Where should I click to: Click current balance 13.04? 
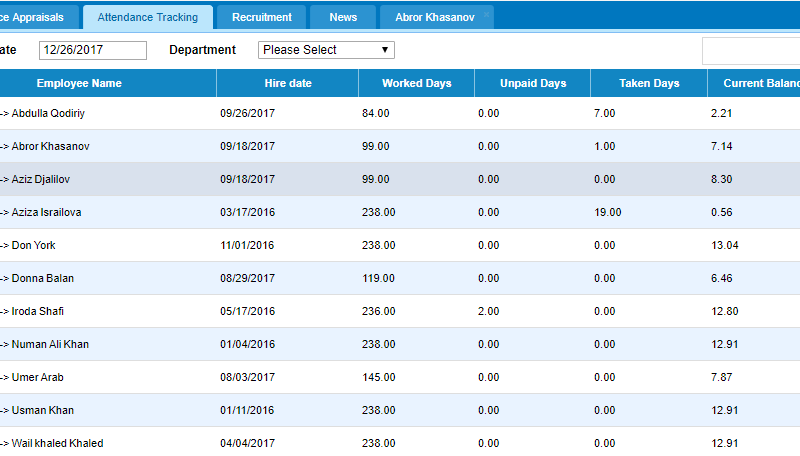click(724, 245)
